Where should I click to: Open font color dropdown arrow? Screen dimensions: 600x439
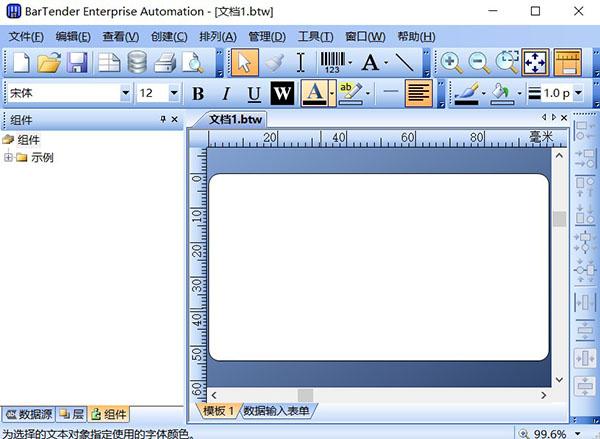pos(332,93)
